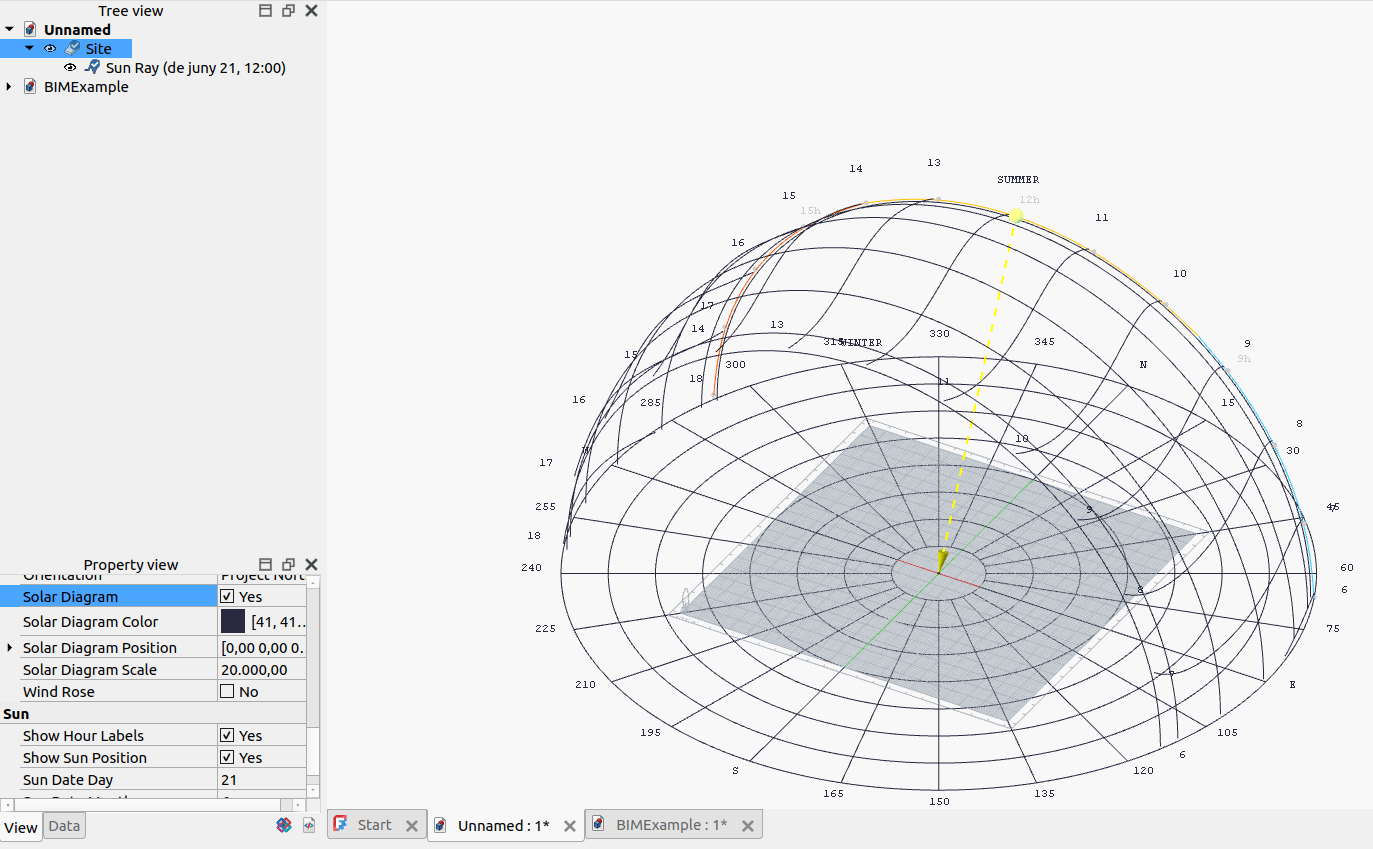The height and width of the screenshot is (849, 1373).
Task: Expand Solar Diagram Position property
Action: click(10, 648)
